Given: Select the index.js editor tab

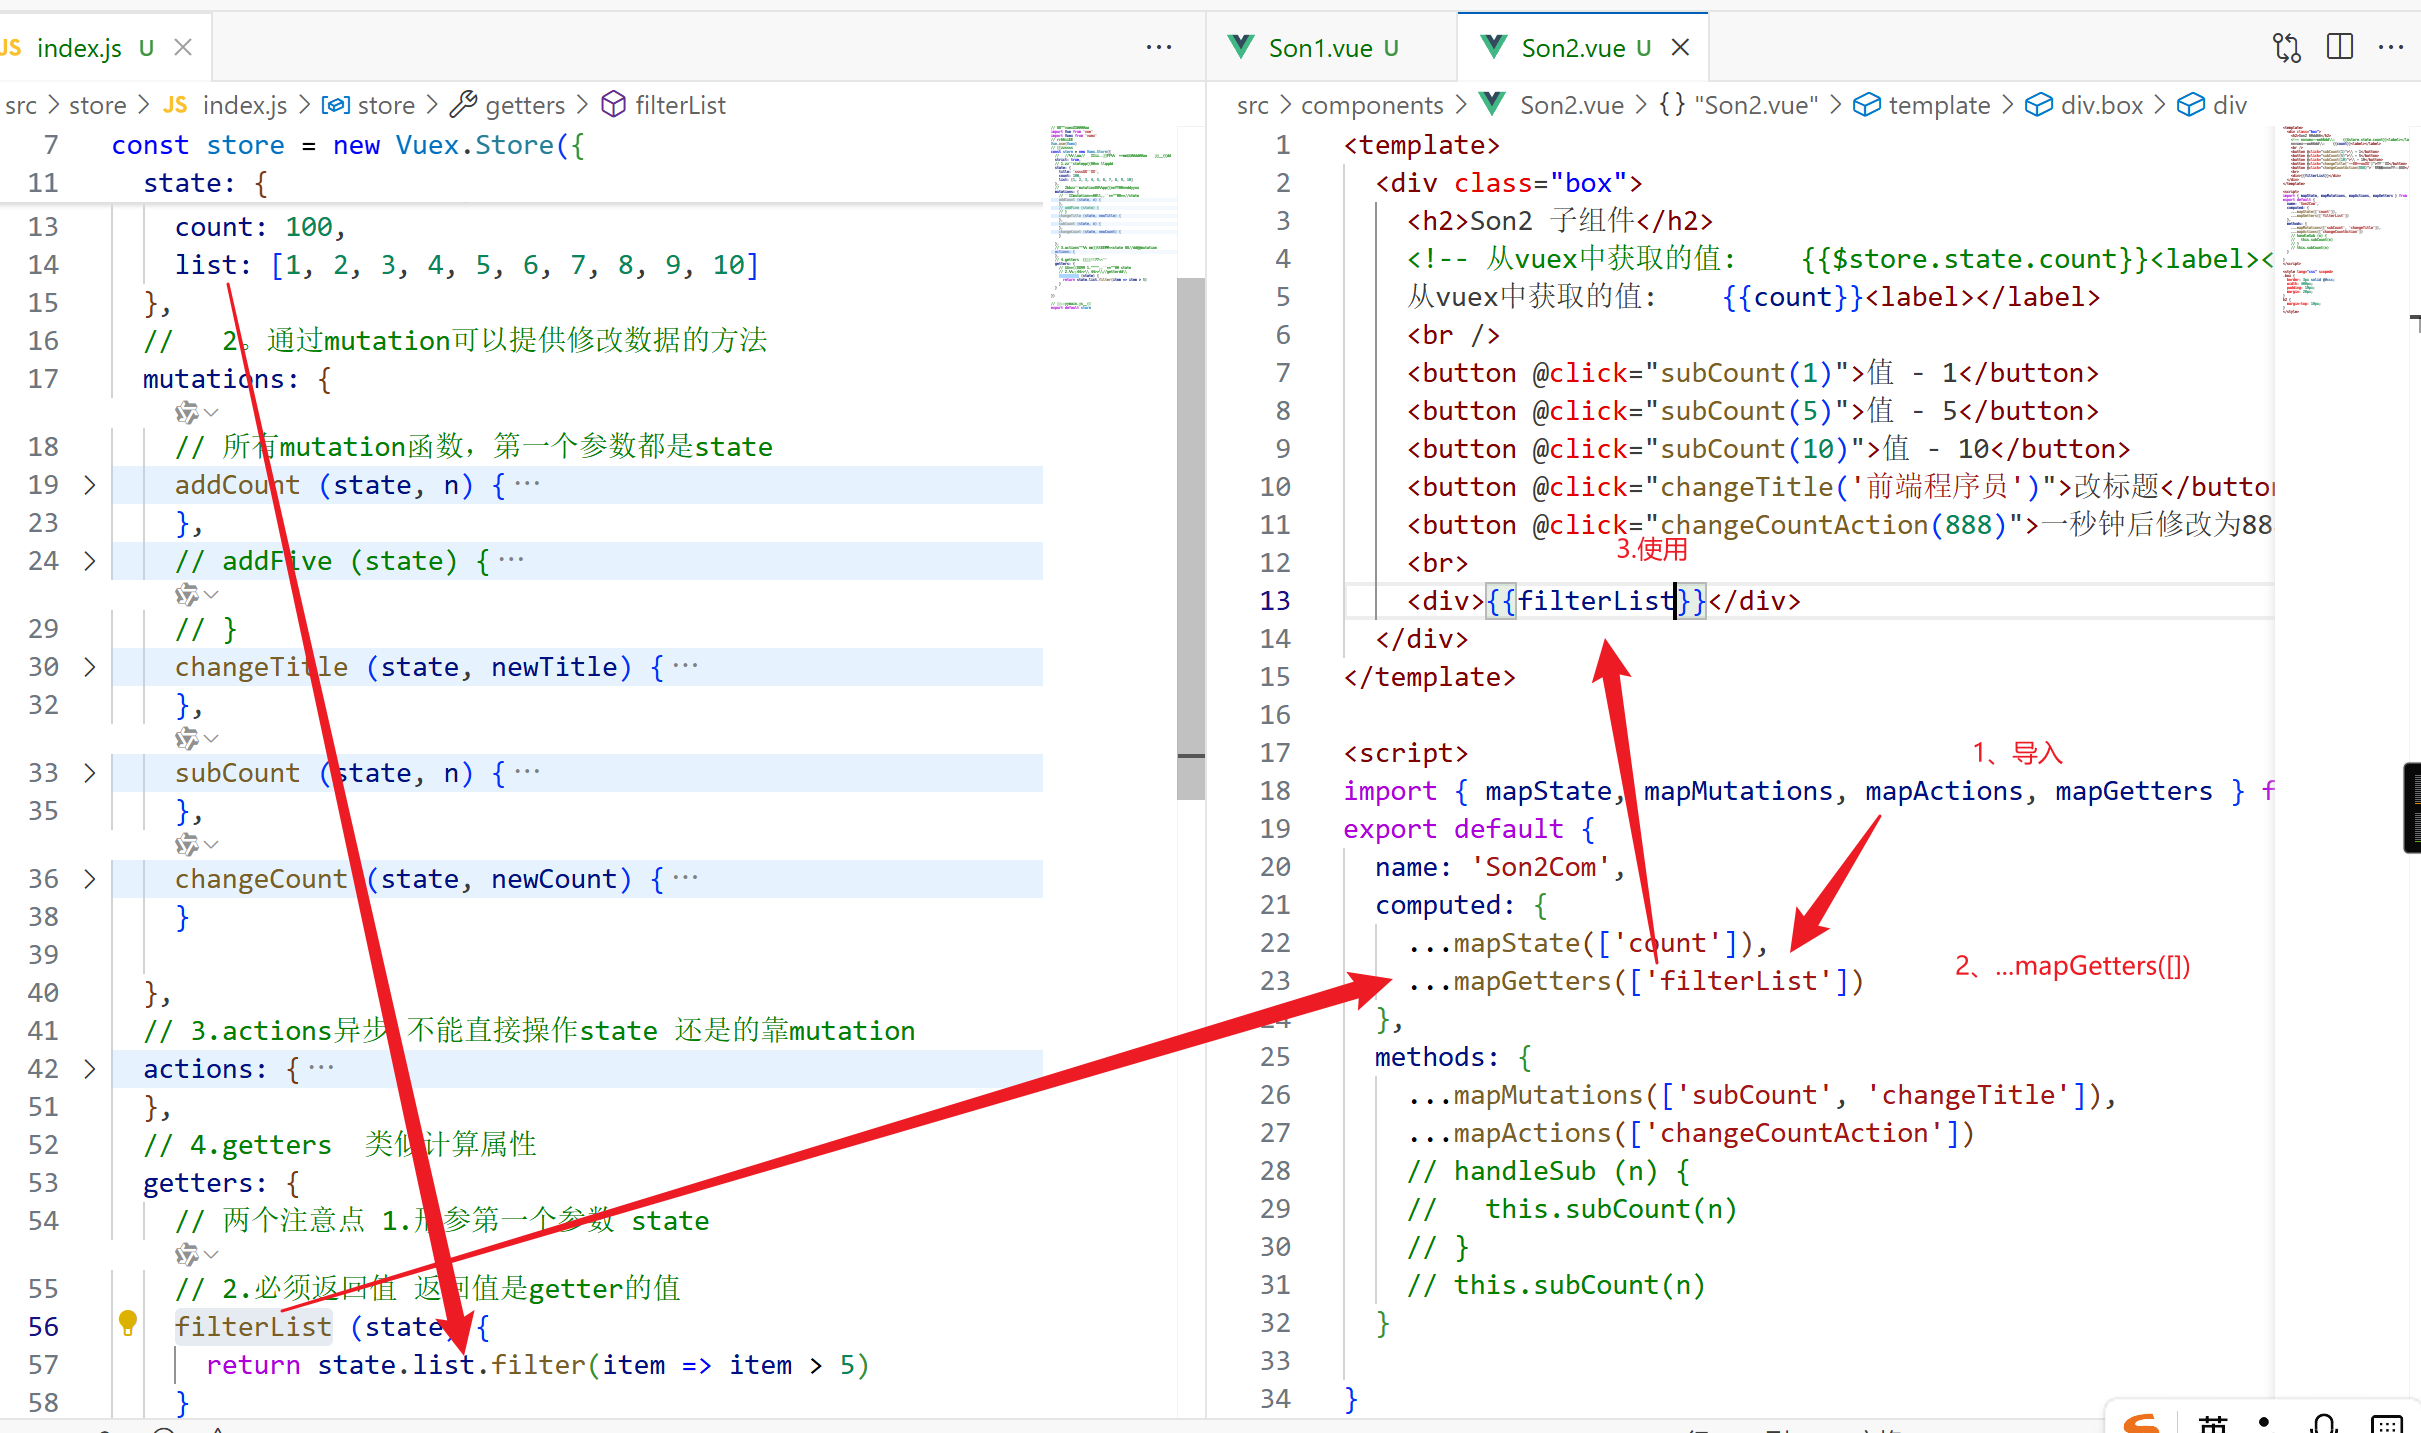Looking at the screenshot, I should (x=78, y=48).
